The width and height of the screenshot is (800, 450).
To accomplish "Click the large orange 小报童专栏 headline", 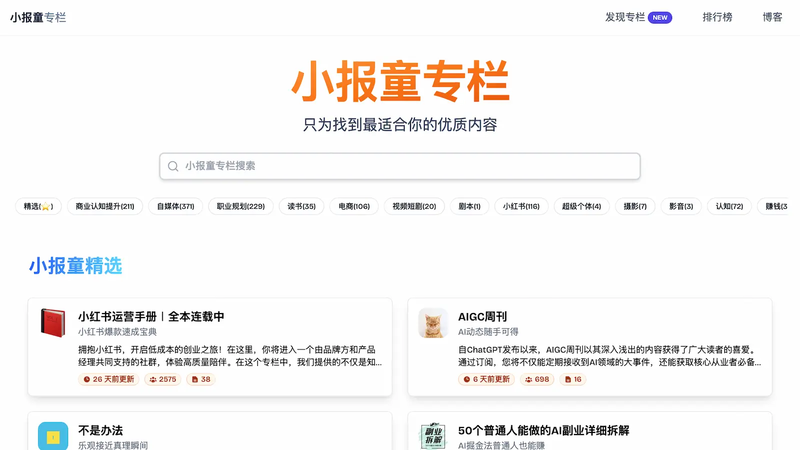I will [x=401, y=82].
